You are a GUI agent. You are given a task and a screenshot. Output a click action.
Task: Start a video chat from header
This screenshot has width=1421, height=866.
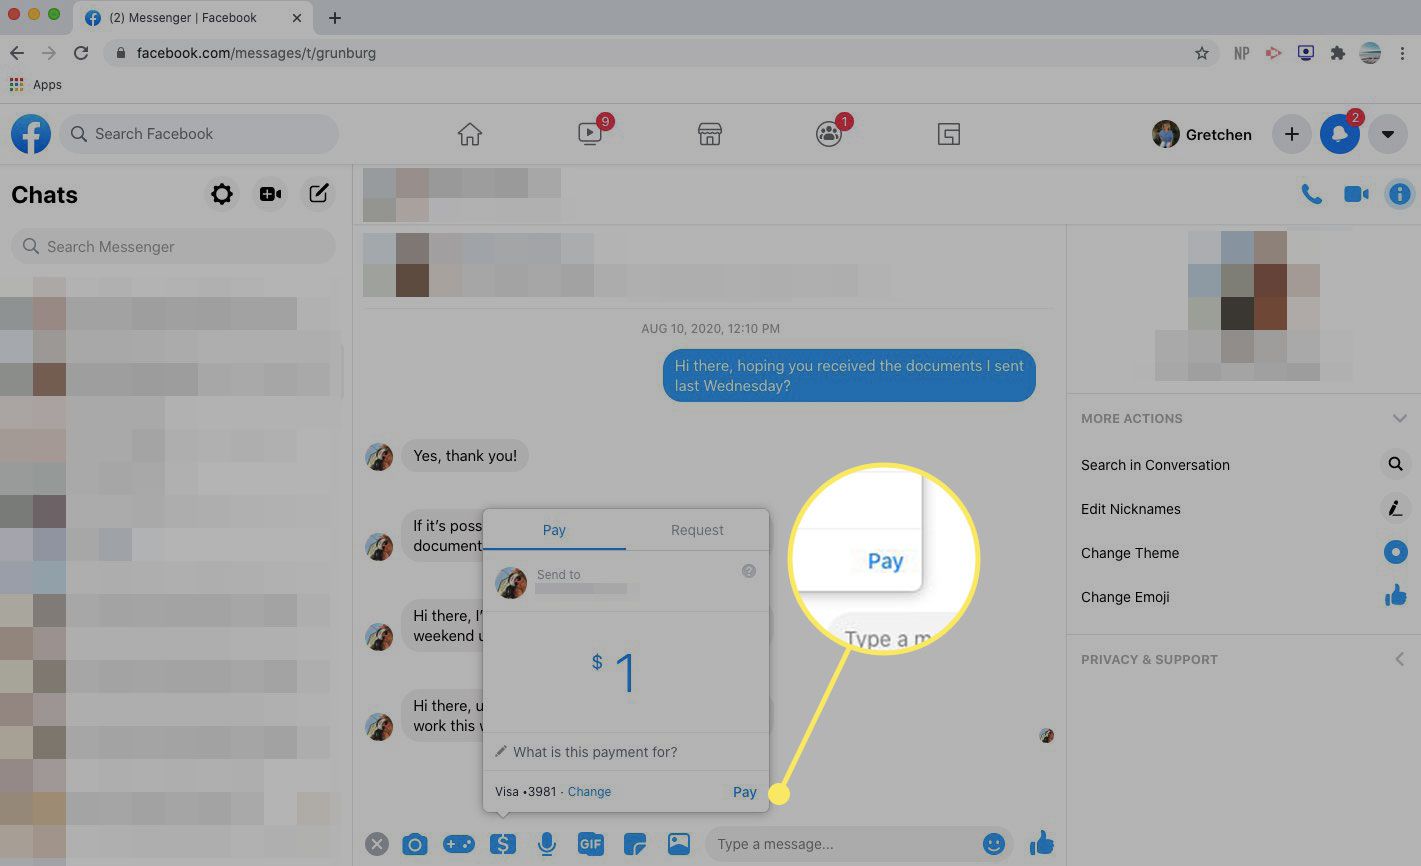click(x=1356, y=194)
